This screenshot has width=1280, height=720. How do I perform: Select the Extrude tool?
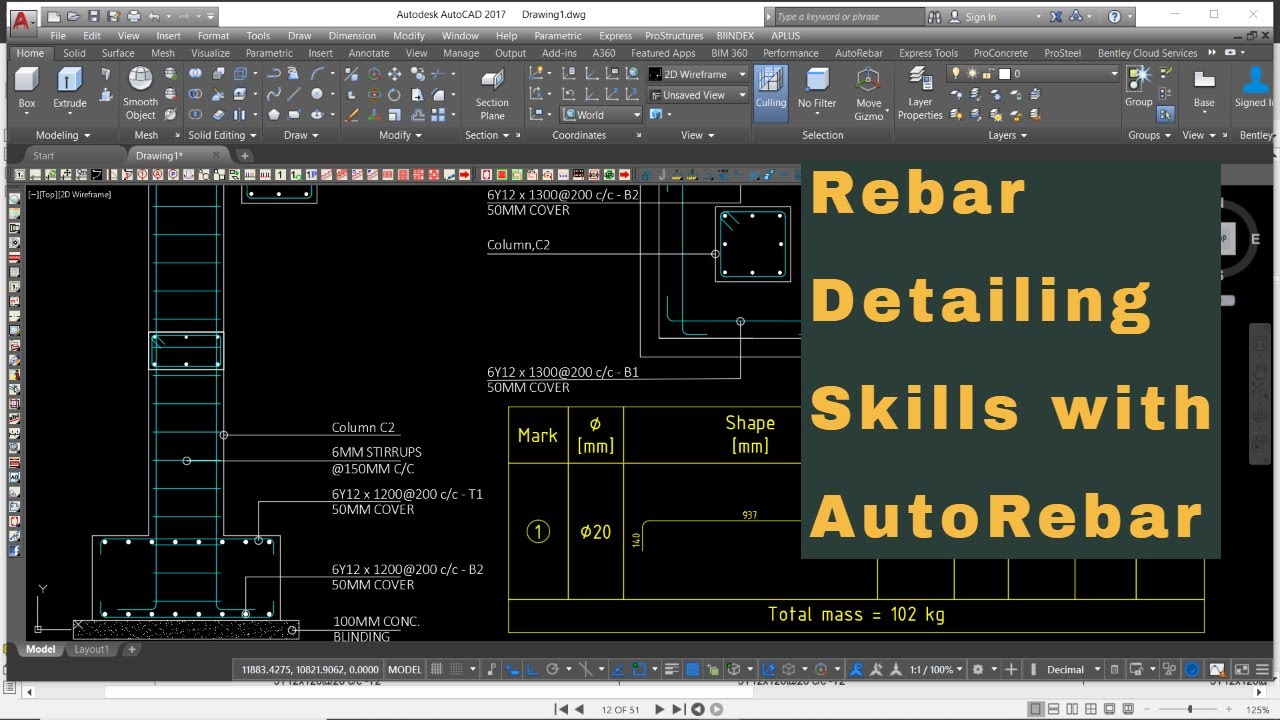(70, 88)
